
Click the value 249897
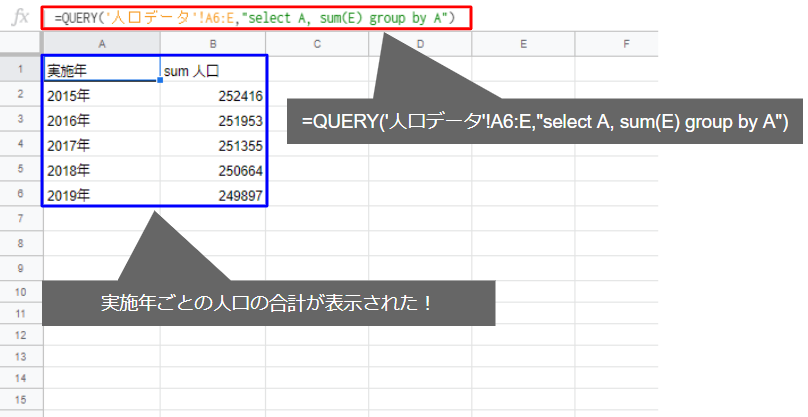coord(213,194)
